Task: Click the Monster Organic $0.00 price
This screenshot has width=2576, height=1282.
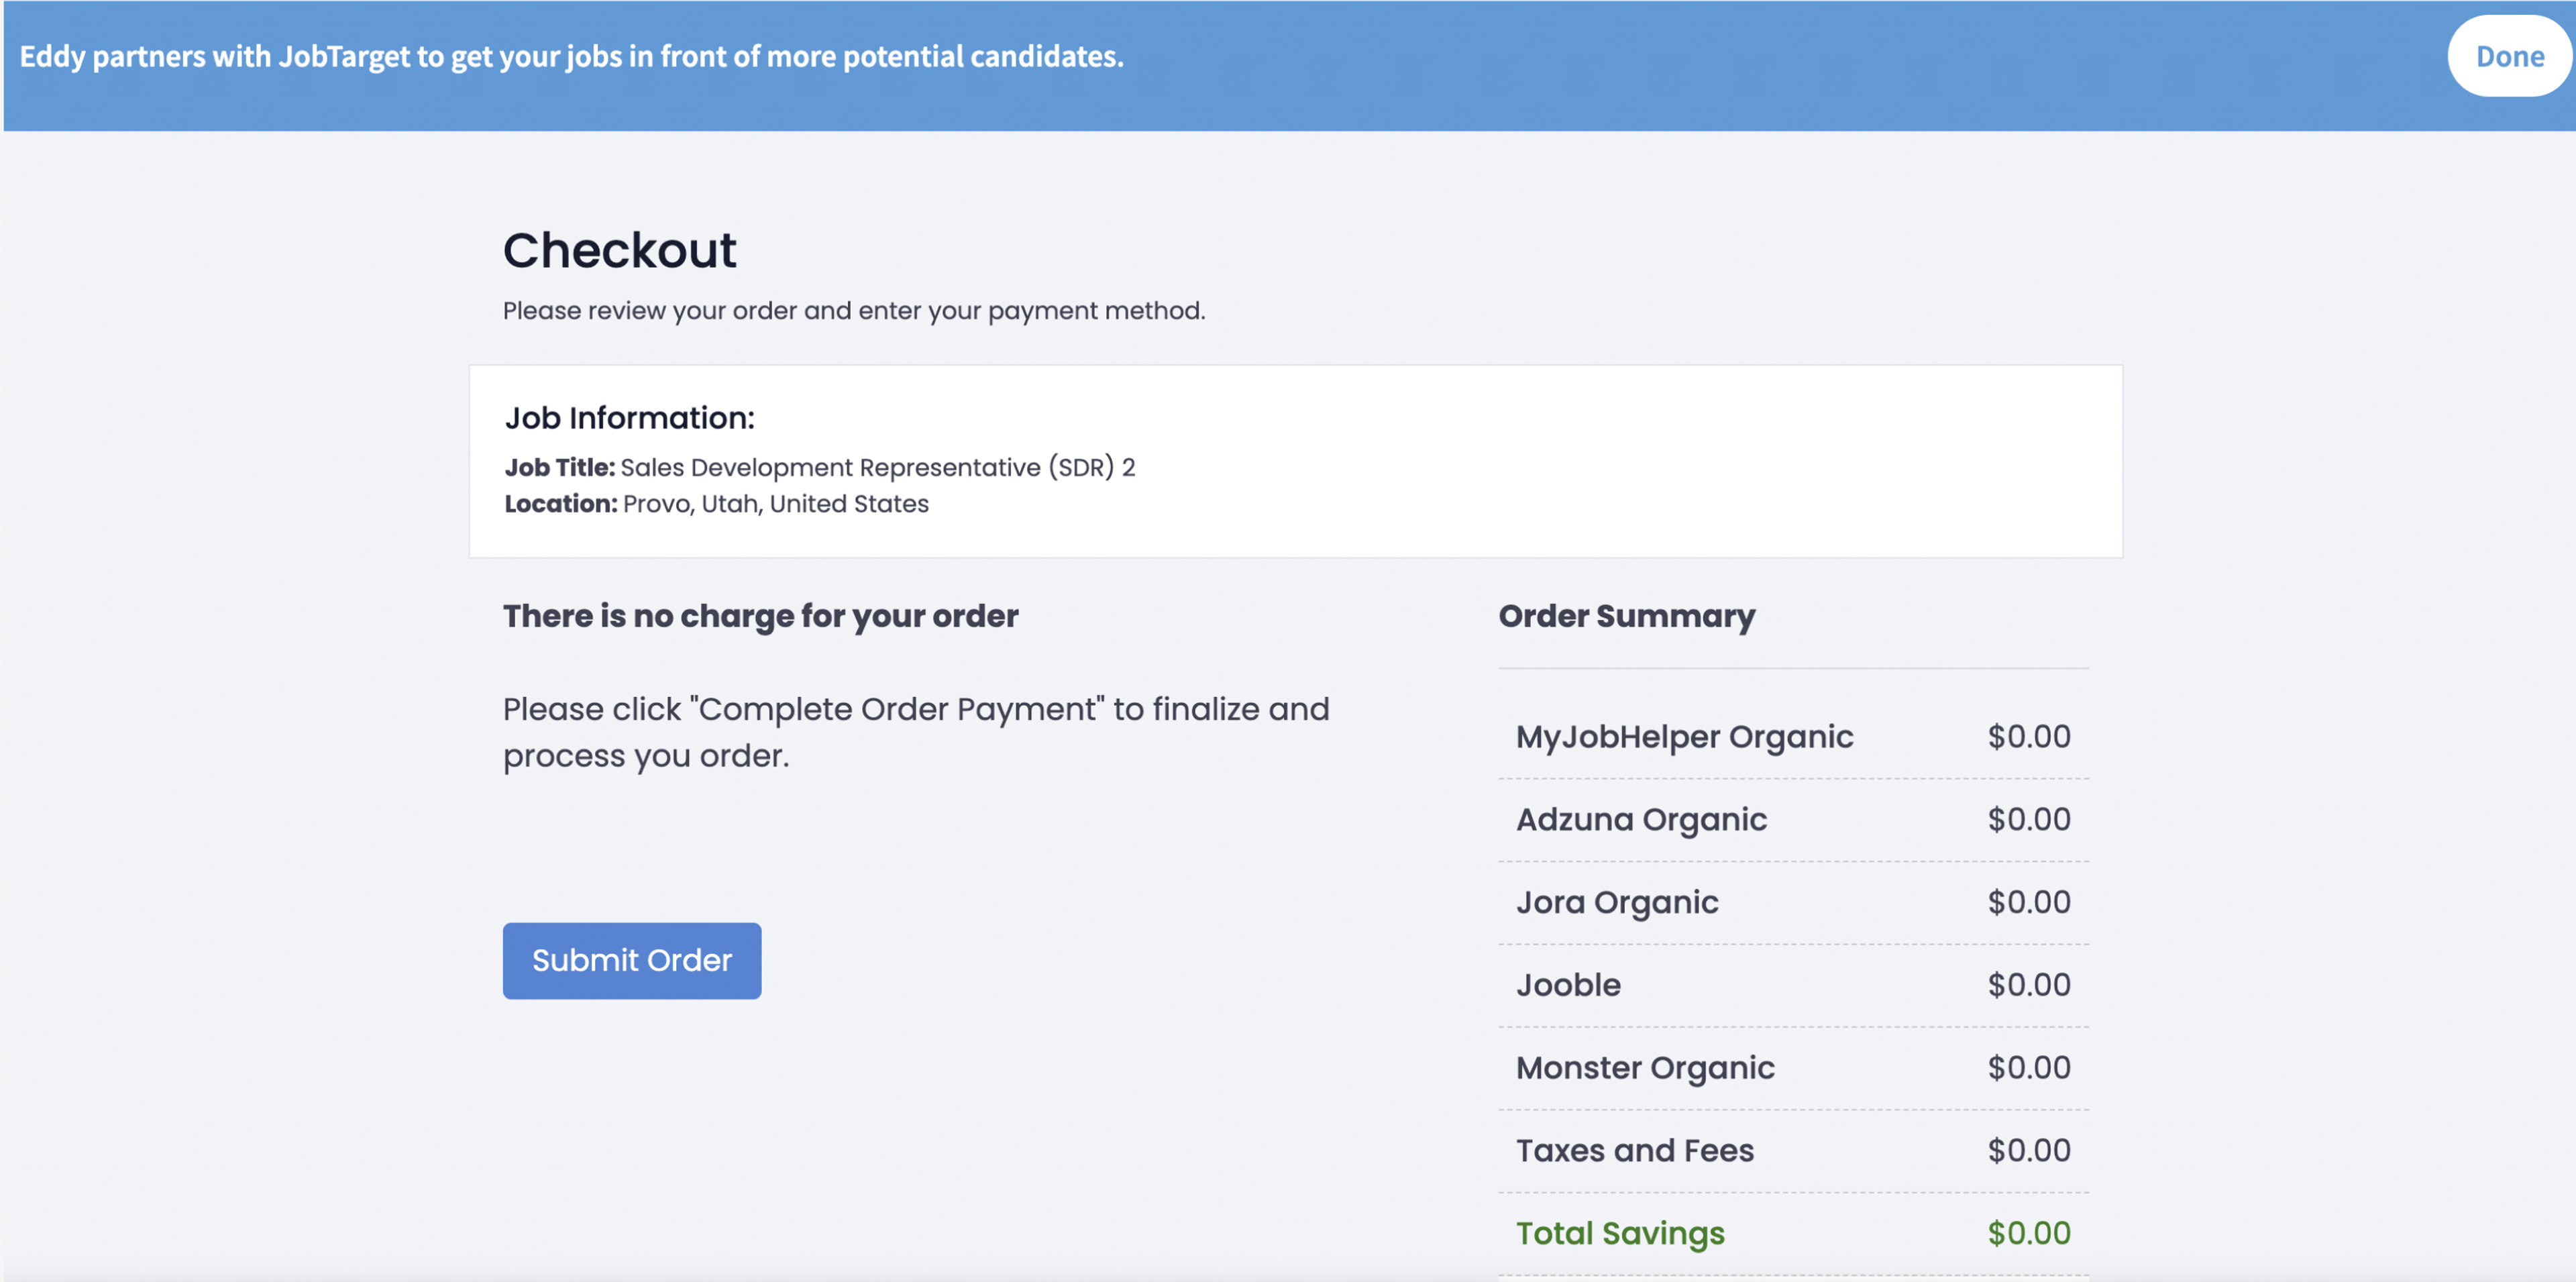Action: [2029, 1068]
